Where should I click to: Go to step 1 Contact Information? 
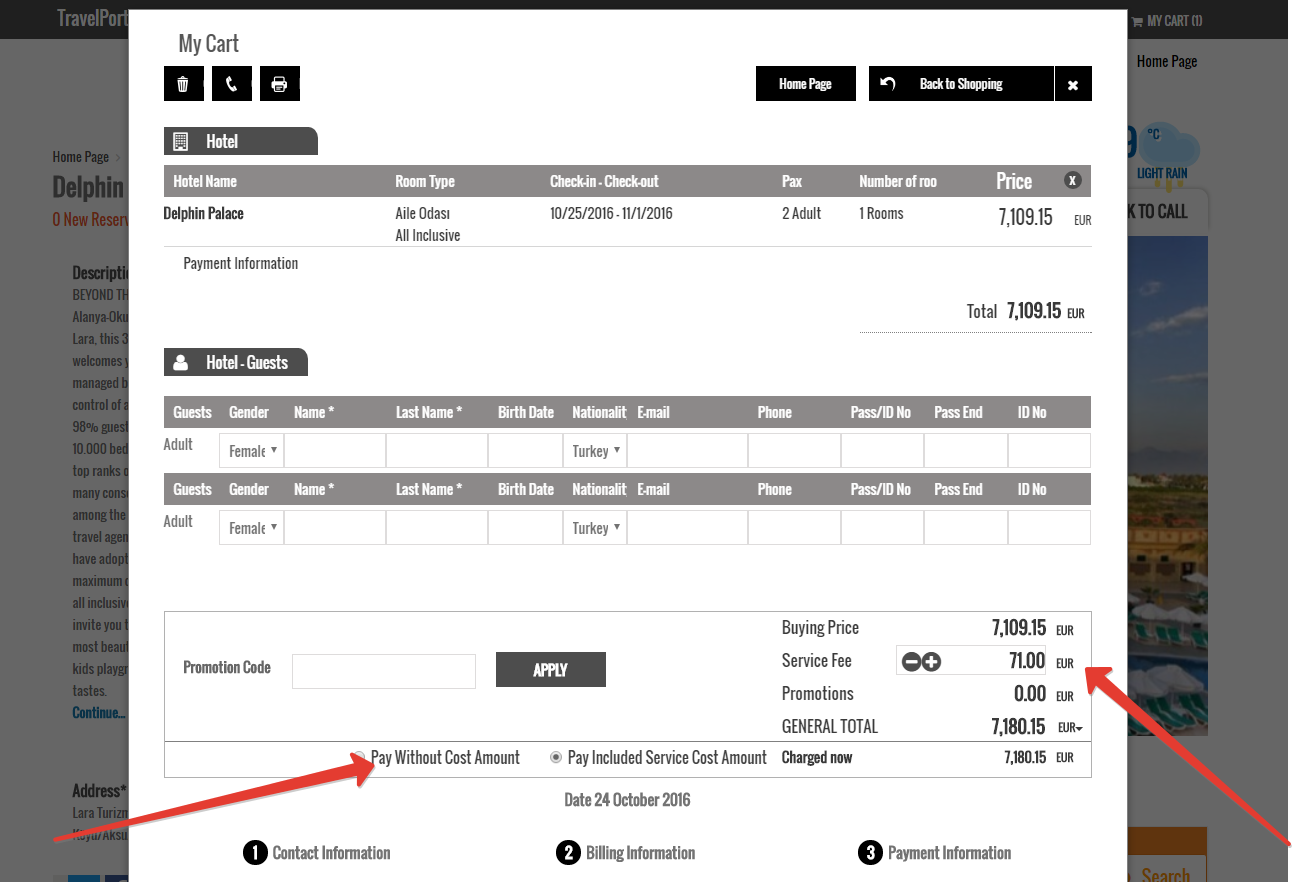tap(317, 853)
